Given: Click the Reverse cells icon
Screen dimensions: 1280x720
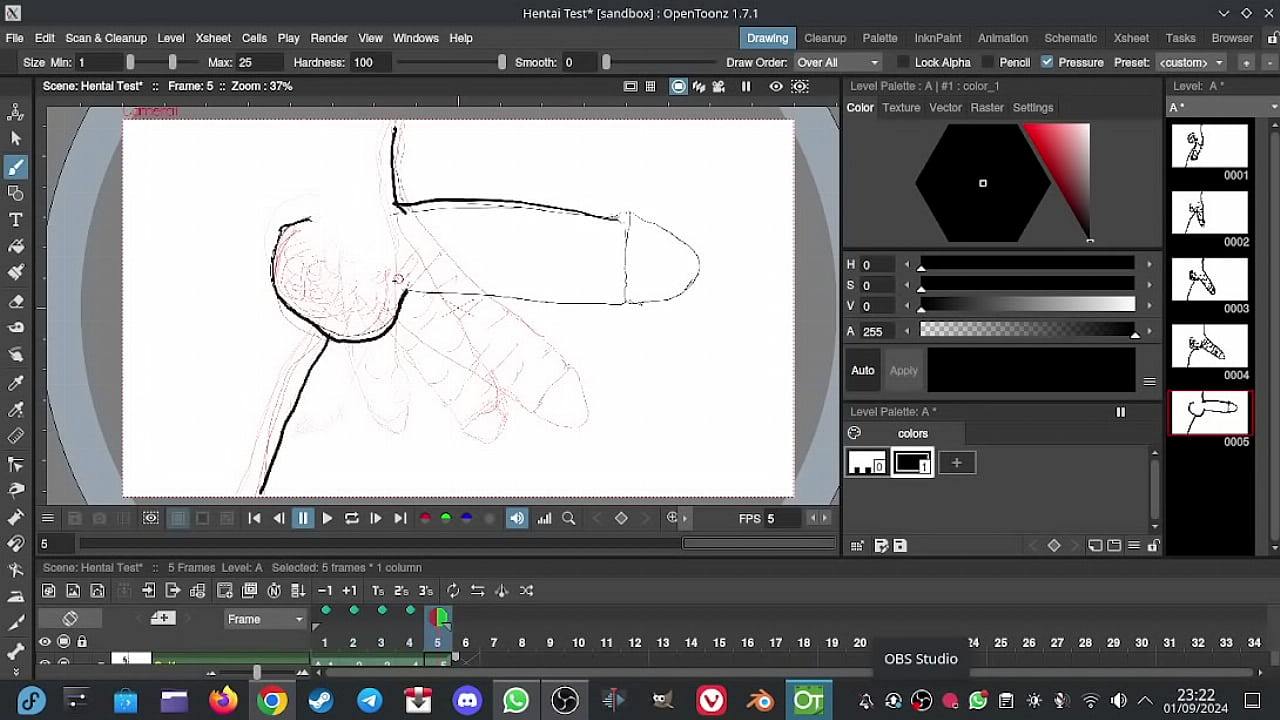Looking at the screenshot, I should pyautogui.click(x=477, y=590).
